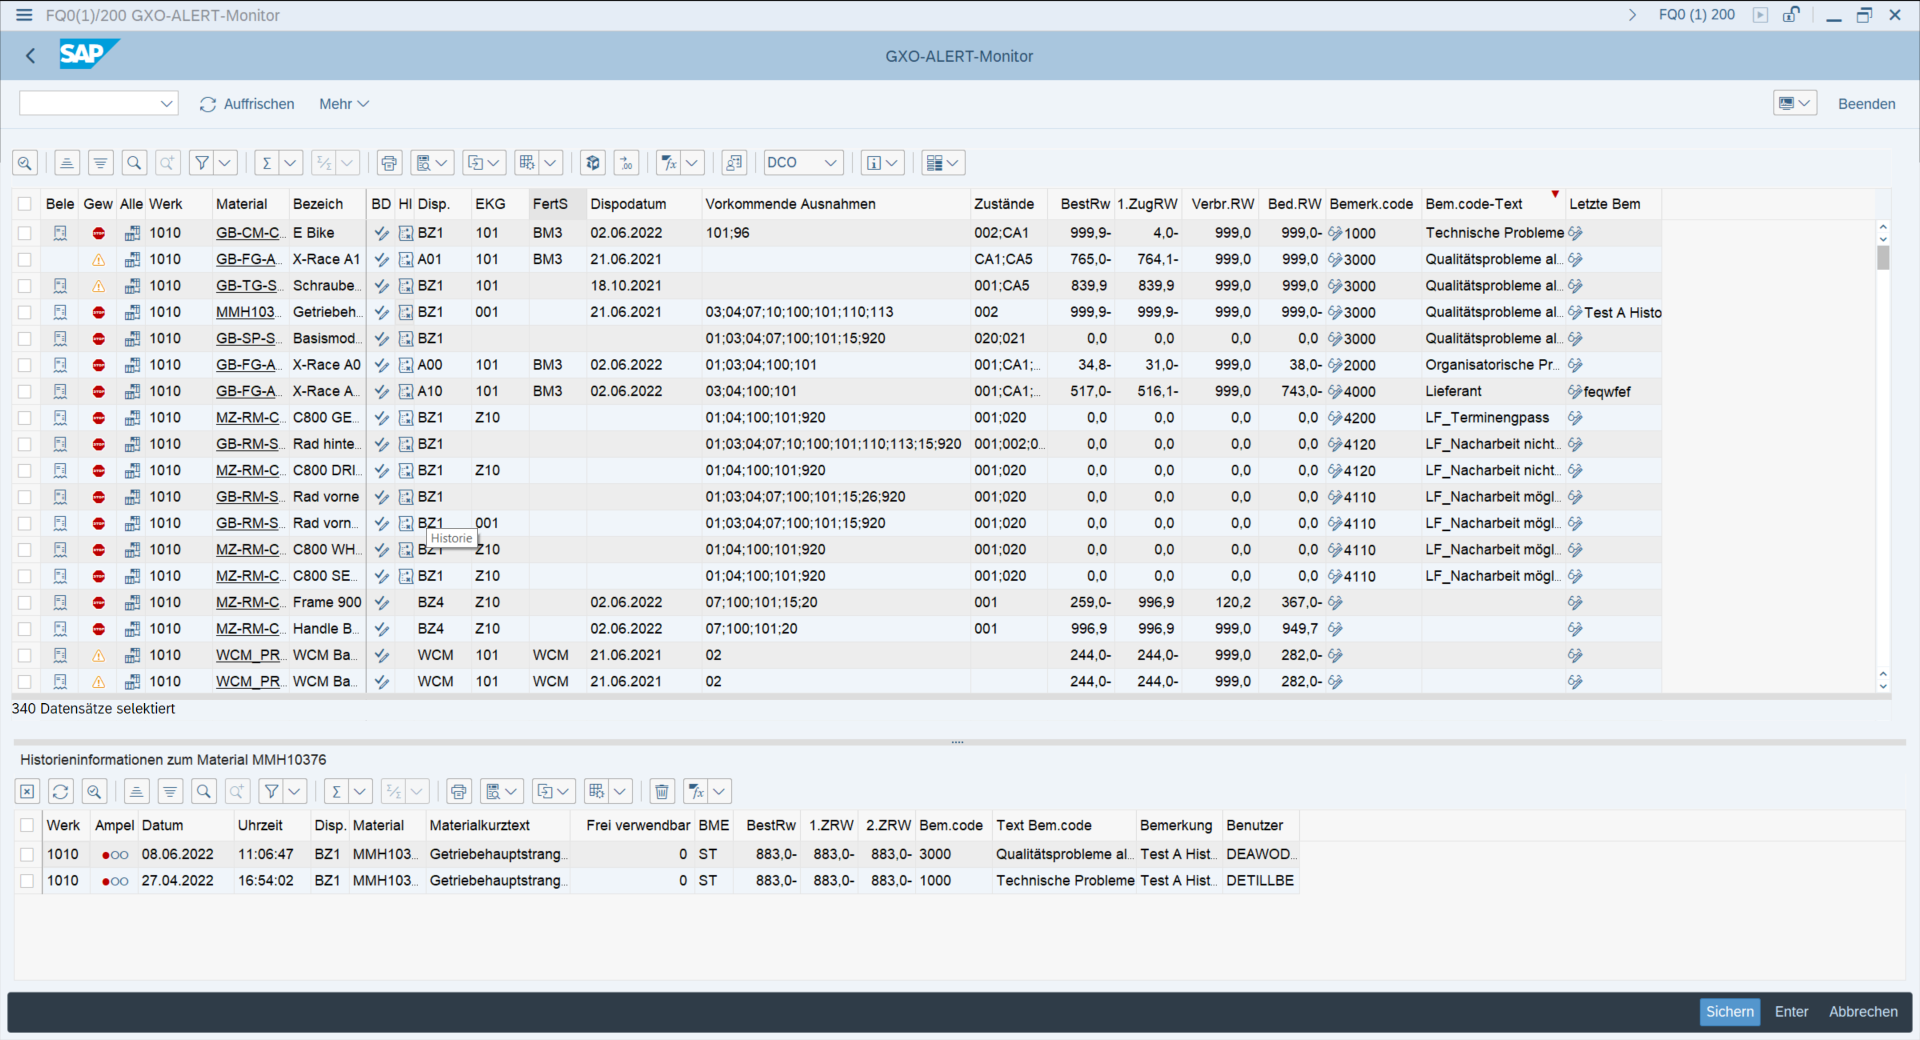This screenshot has width=1920, height=1040.
Task: Click the filter funnel icon in upper toolbar
Action: pos(202,163)
